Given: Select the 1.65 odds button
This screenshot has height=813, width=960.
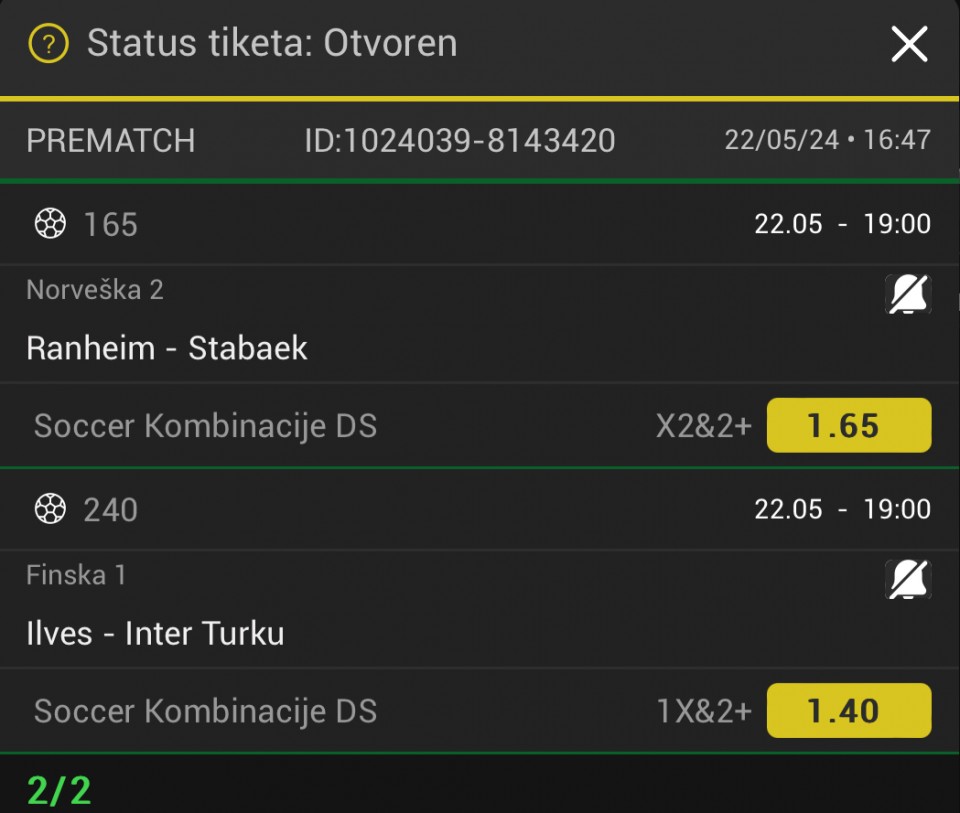Looking at the screenshot, I should coord(848,426).
